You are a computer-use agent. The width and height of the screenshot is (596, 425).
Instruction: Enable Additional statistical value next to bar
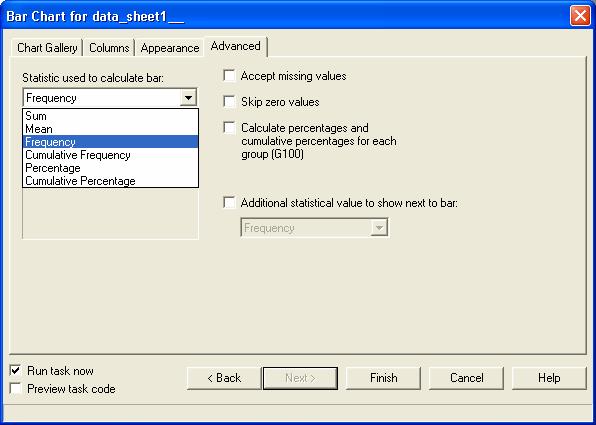point(229,202)
